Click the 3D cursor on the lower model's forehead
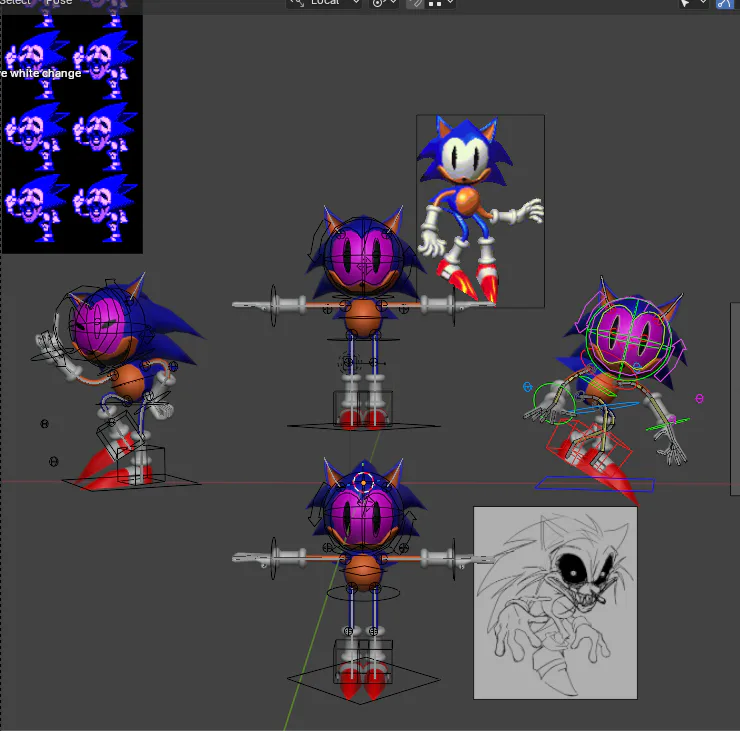The image size is (740, 731). [x=363, y=483]
